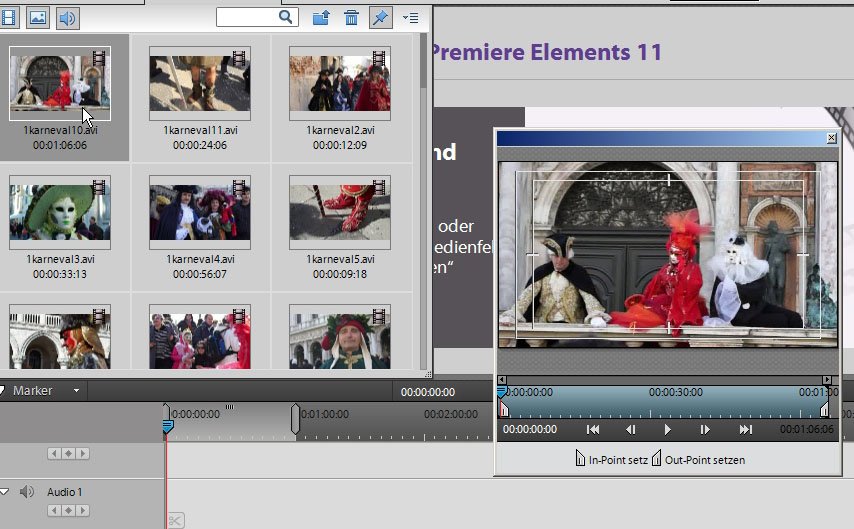Click the out-point handle on preview timeline
This screenshot has width=854, height=529.
click(825, 409)
